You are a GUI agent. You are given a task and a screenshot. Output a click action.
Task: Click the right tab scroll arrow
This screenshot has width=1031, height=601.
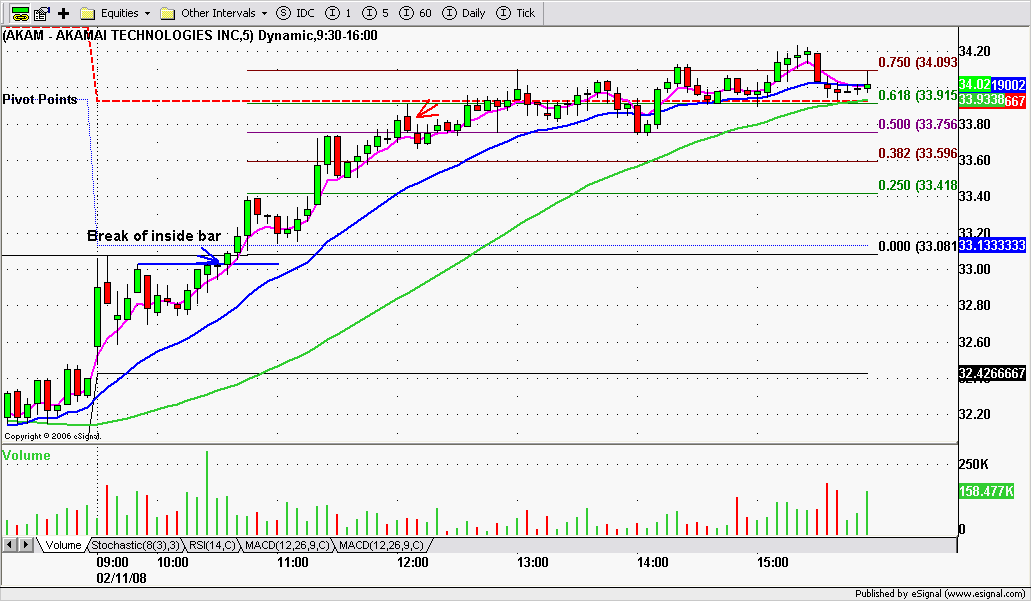click(x=25, y=544)
